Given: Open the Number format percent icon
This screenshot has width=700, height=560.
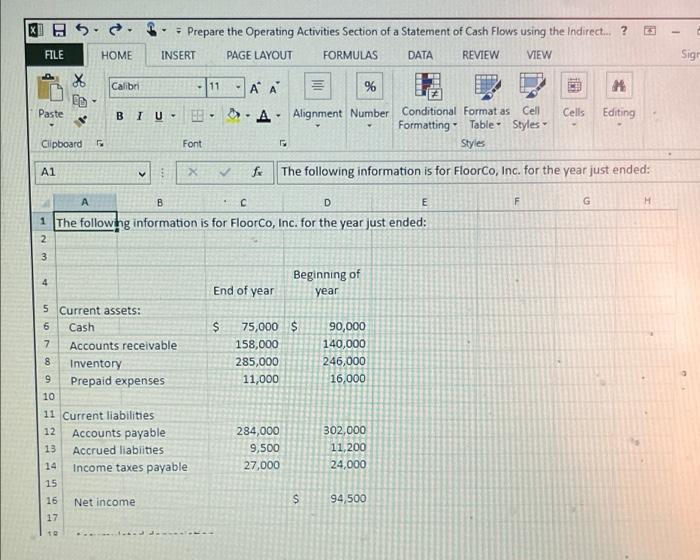Looking at the screenshot, I should pos(370,86).
